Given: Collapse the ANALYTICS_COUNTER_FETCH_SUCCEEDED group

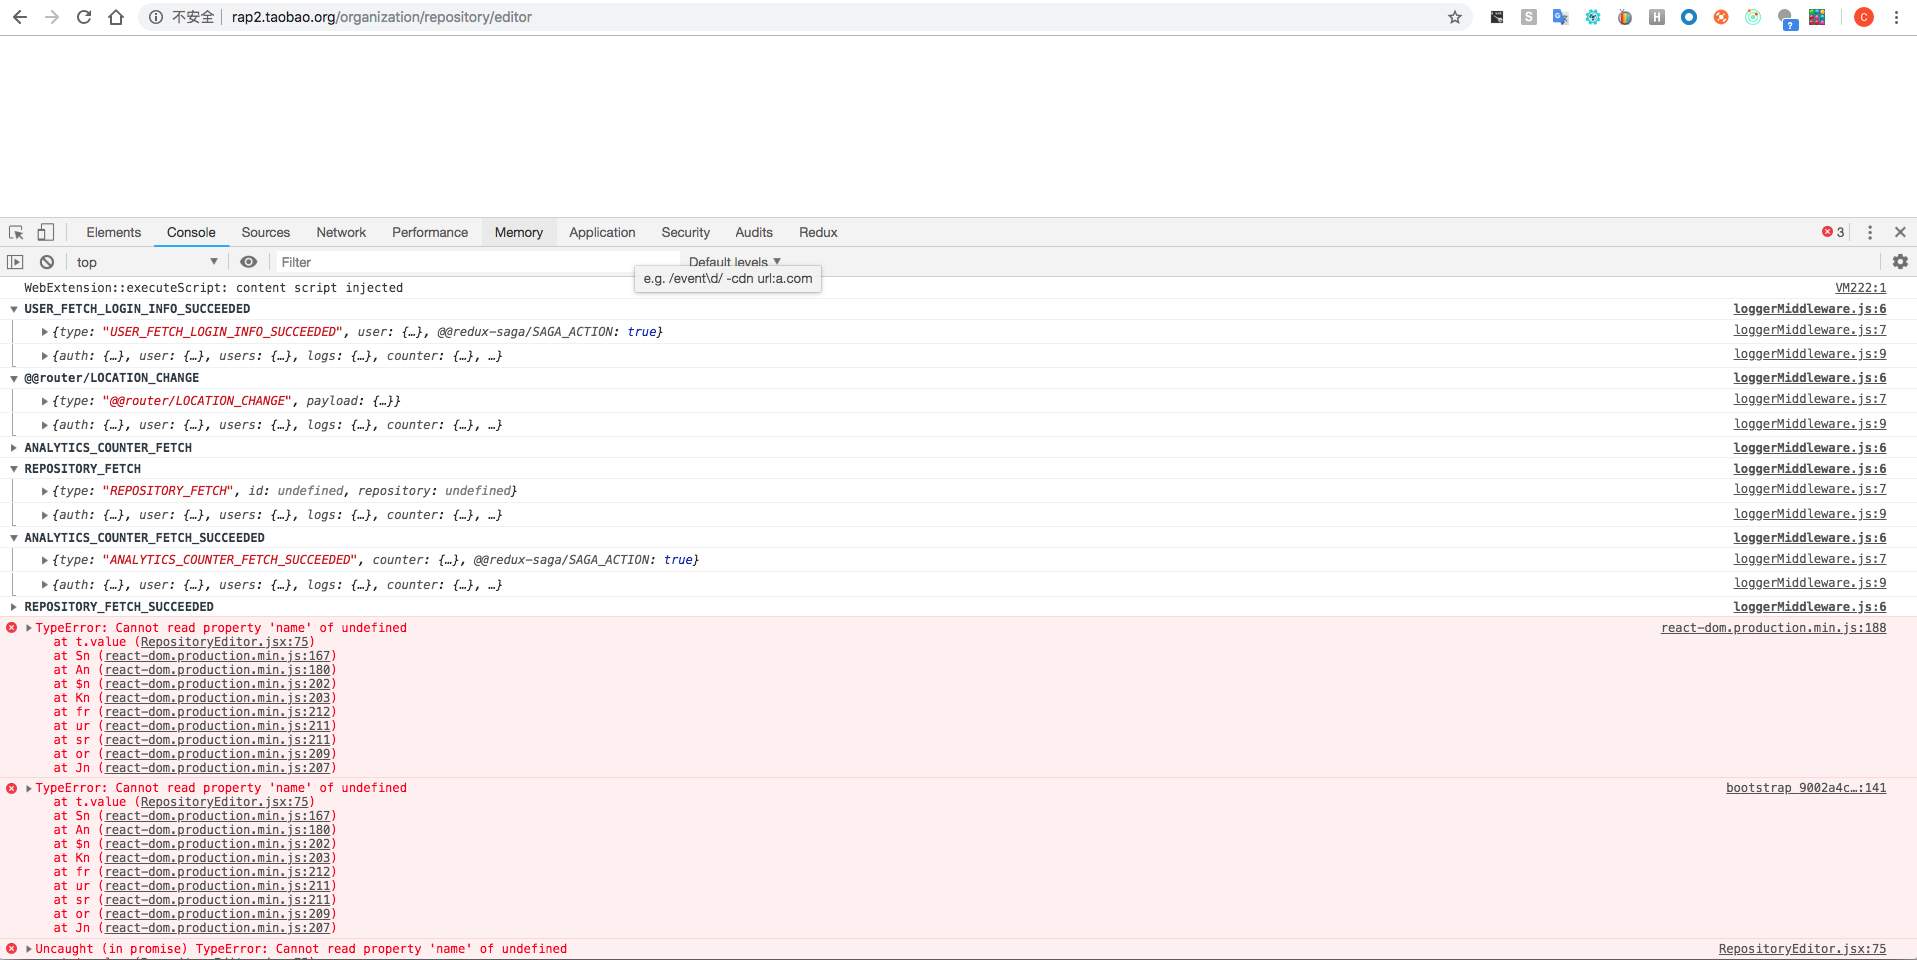Looking at the screenshot, I should (x=14, y=538).
